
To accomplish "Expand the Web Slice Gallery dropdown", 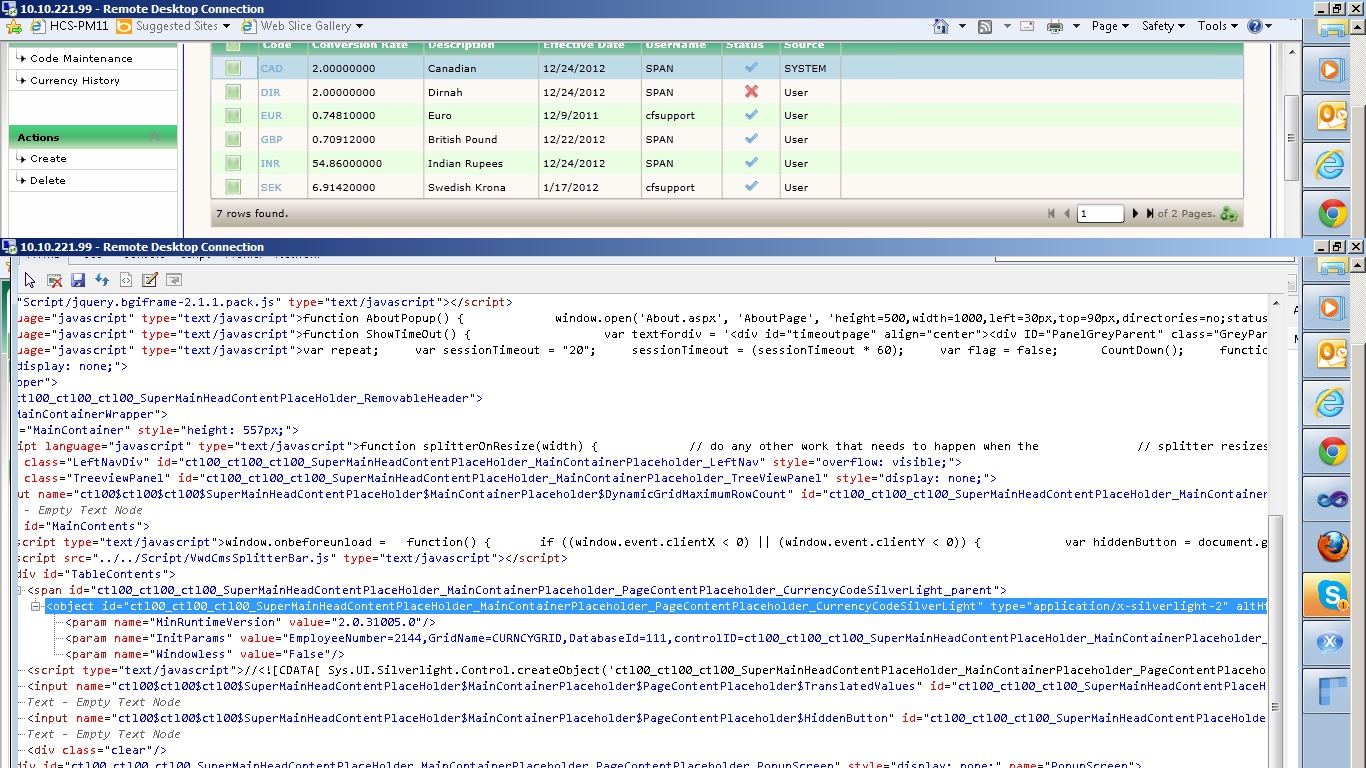I will (359, 26).
